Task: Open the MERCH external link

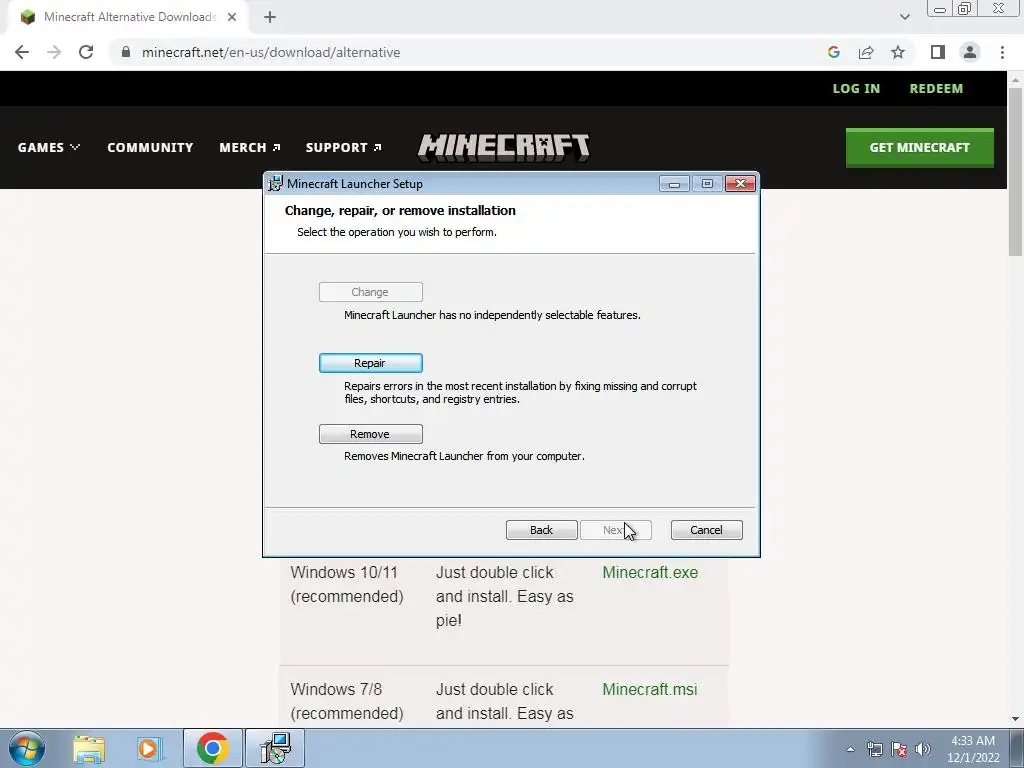Action: point(249,148)
